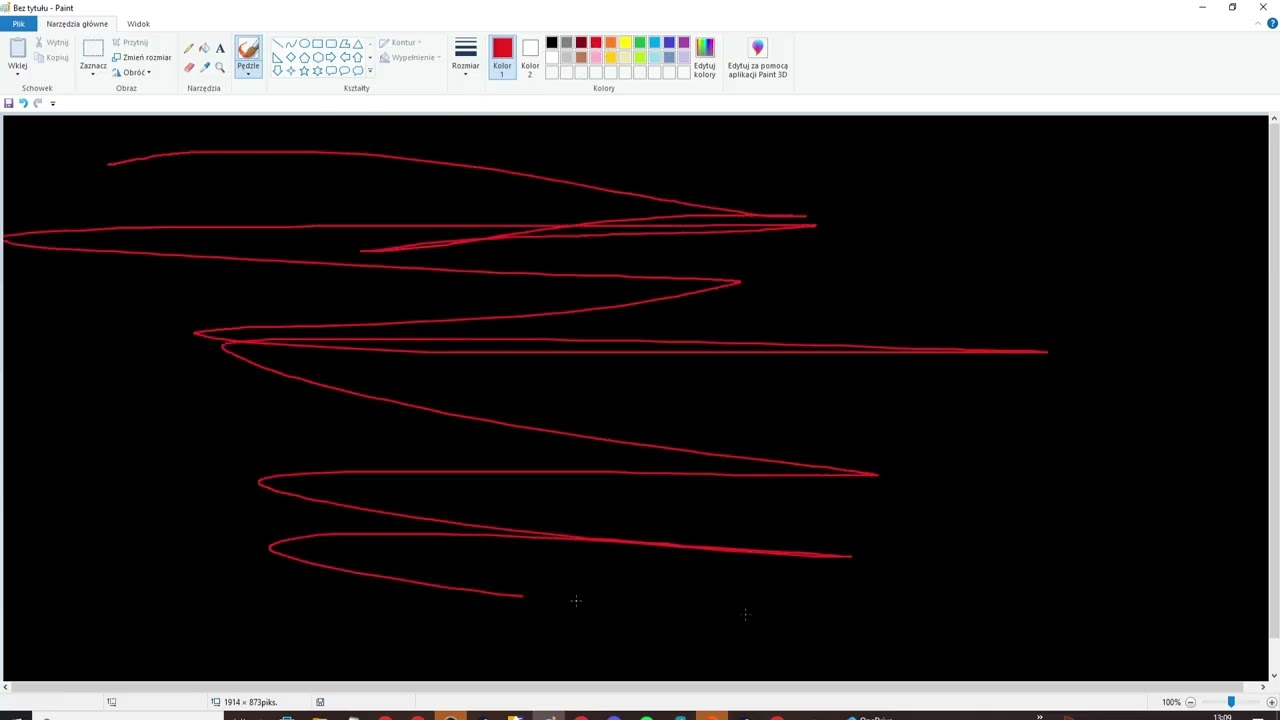Screen dimensions: 1280x720
Task: Pick the Oval shape in Kształty
Action: click(304, 44)
